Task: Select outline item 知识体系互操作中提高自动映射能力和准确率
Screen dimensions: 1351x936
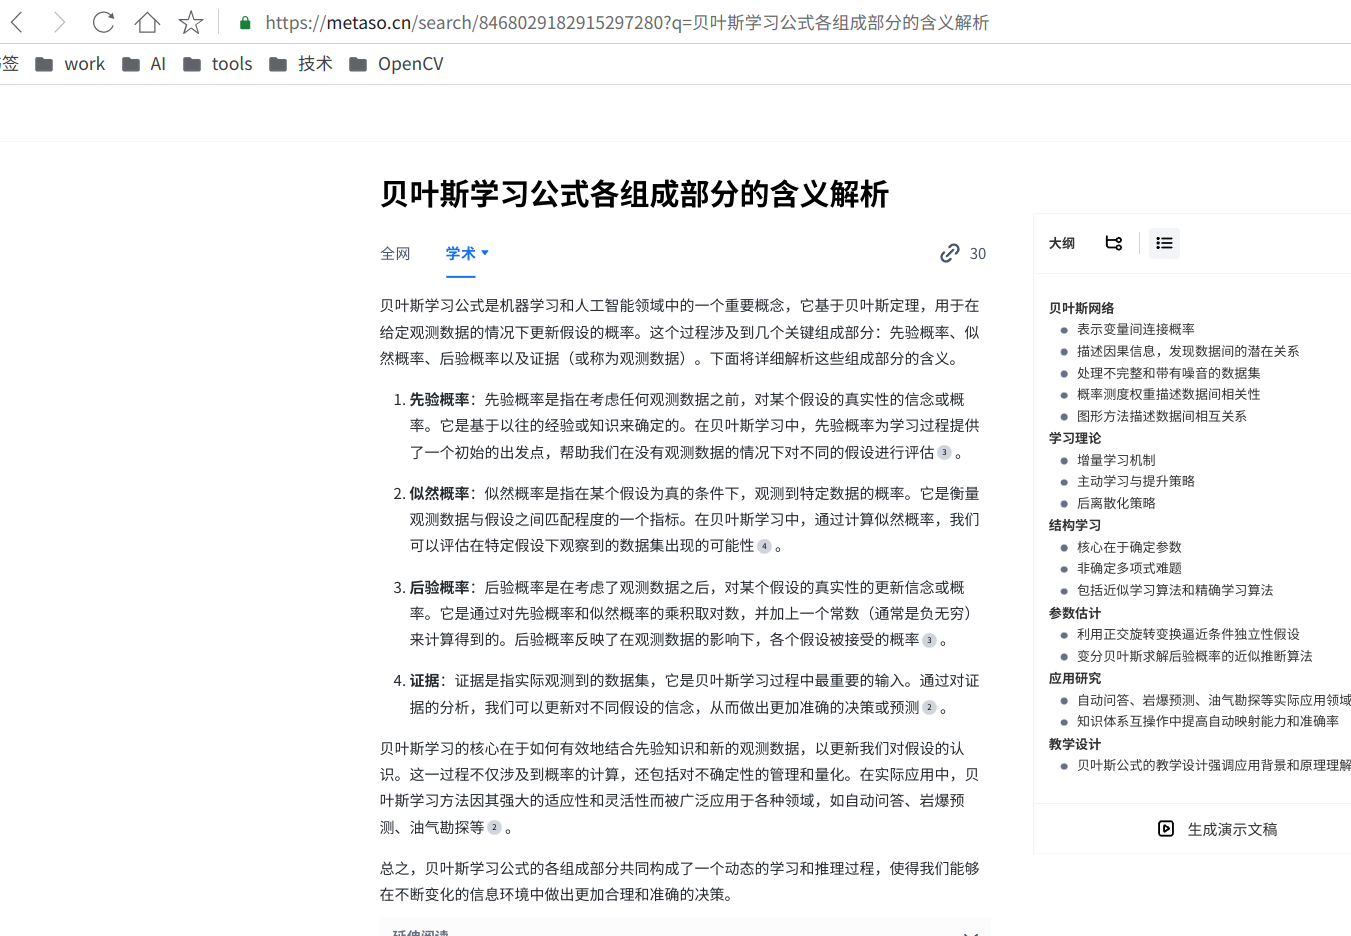Action: click(1207, 721)
